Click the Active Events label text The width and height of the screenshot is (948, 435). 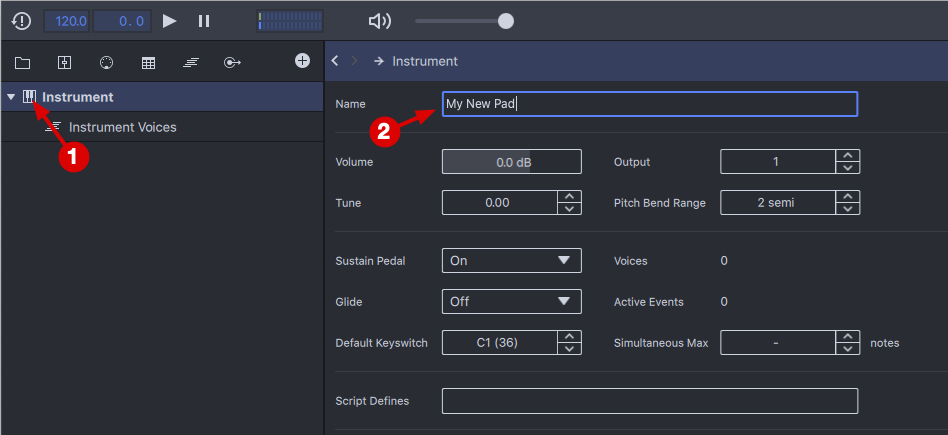point(649,301)
